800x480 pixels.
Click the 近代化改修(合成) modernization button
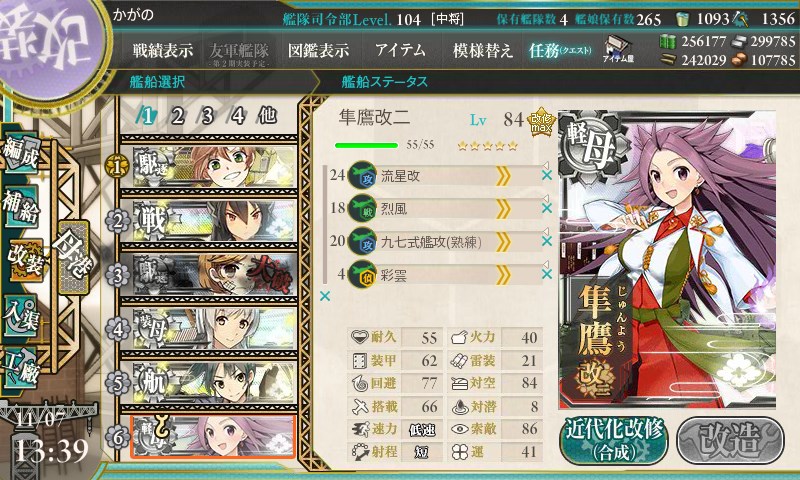coord(614,441)
